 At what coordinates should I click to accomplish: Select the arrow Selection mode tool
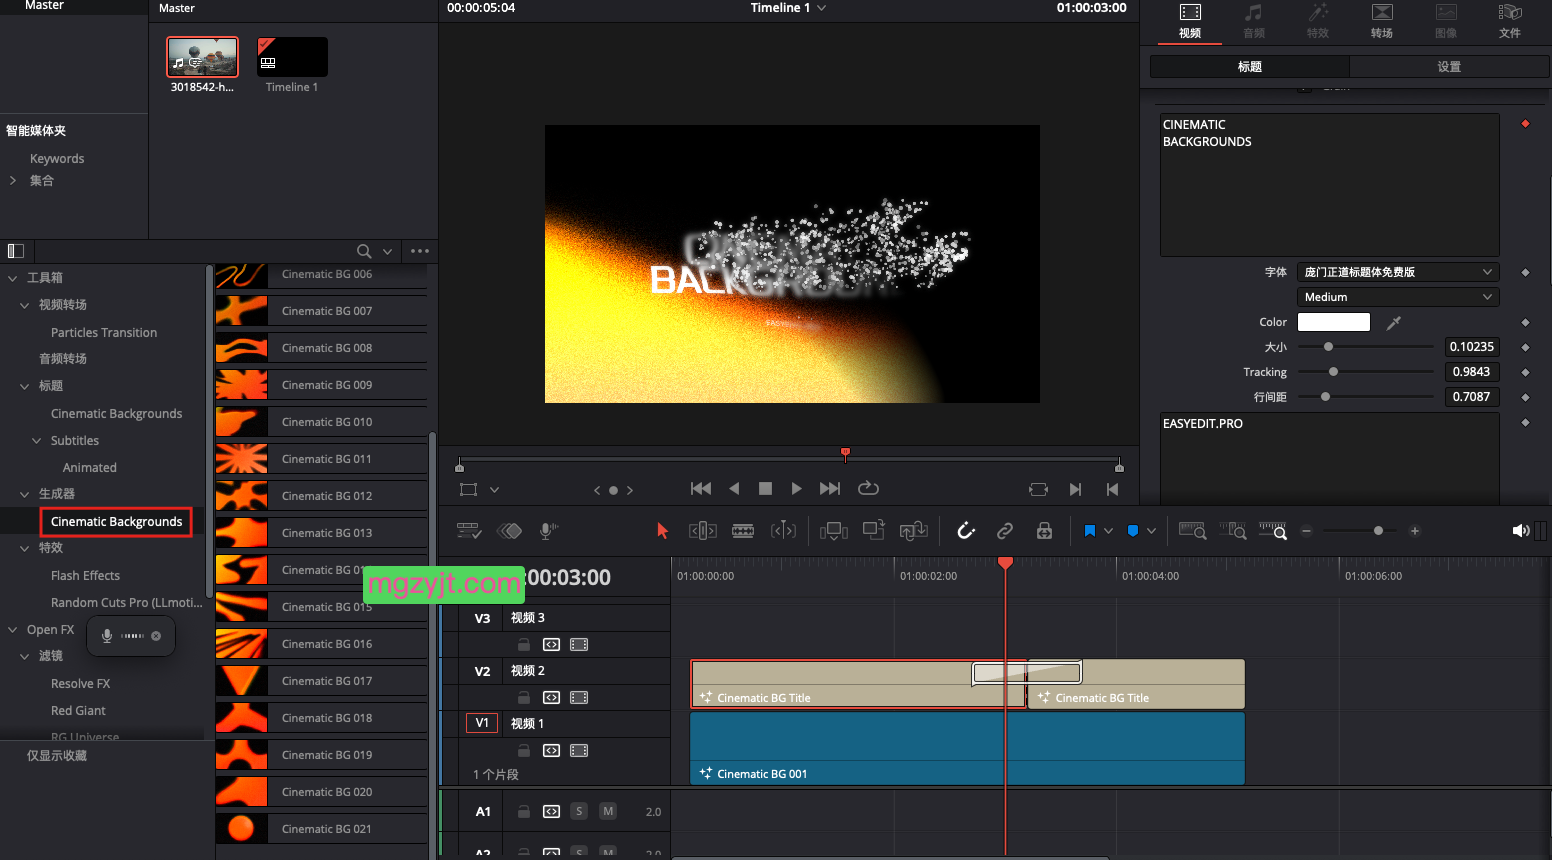click(x=662, y=531)
